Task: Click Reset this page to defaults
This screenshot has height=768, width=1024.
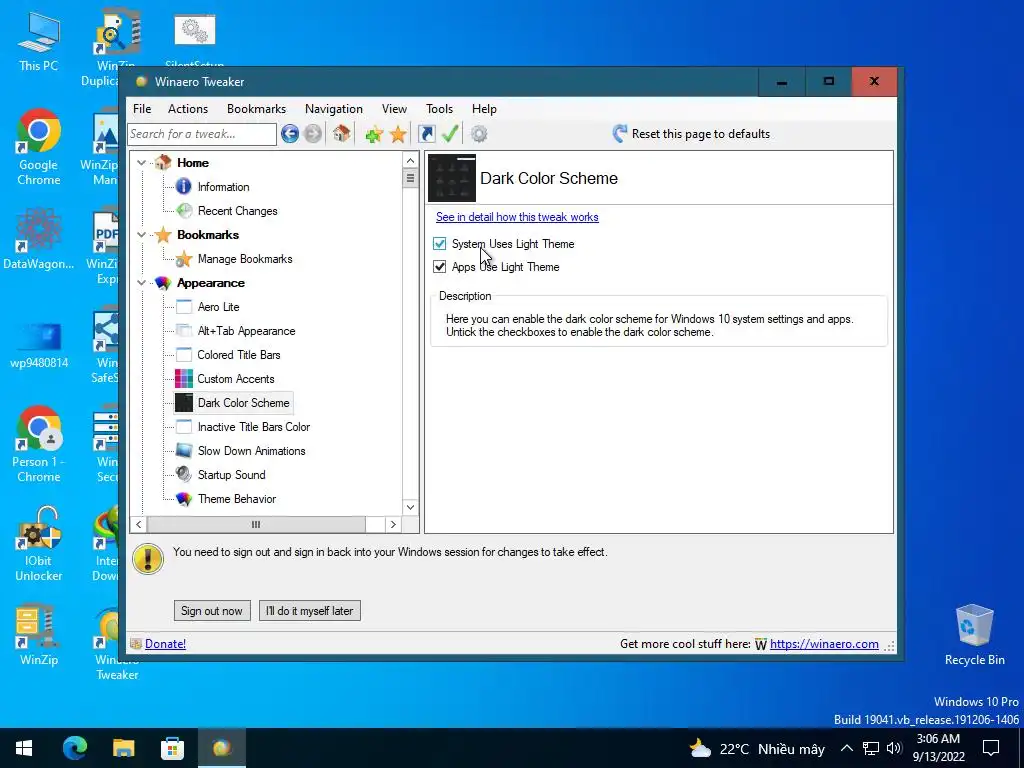Action: (691, 134)
